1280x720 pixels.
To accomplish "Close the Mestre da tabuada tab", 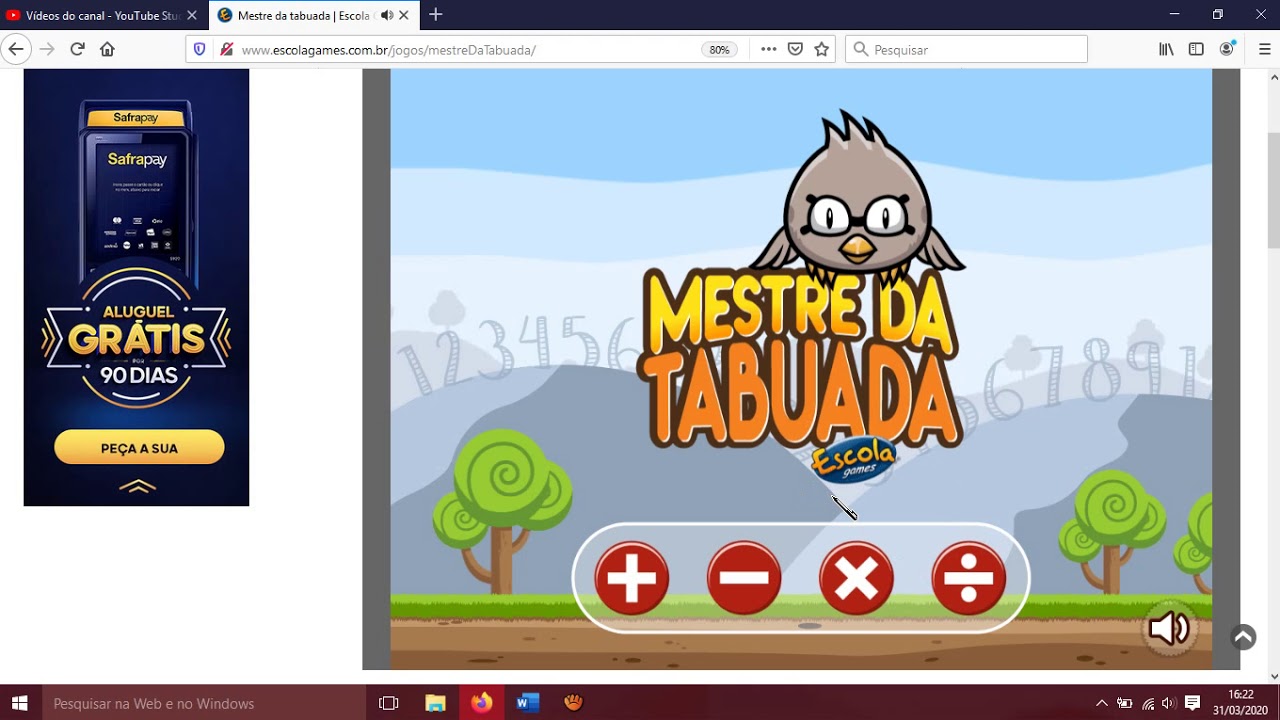I will tap(404, 15).
